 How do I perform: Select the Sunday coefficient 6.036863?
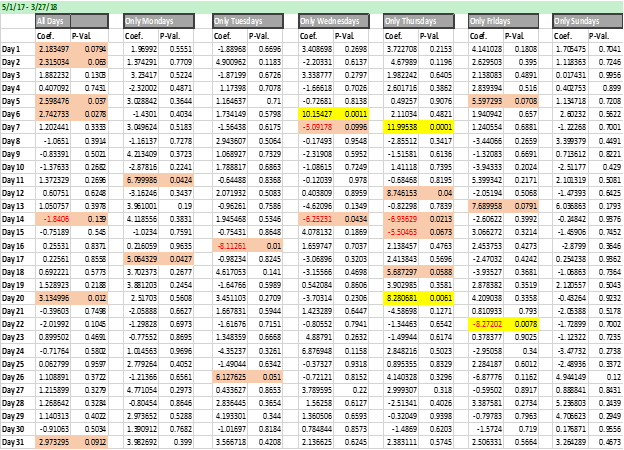pos(570,206)
